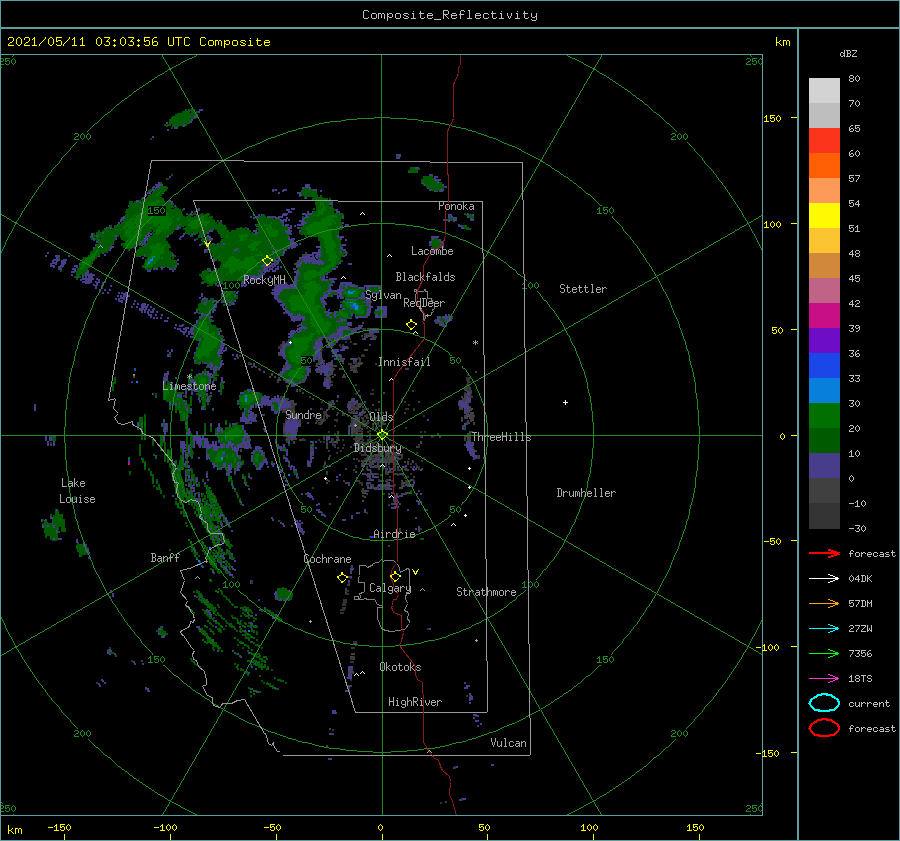Click the Ponoka label
This screenshot has width=900, height=841.
(x=456, y=206)
